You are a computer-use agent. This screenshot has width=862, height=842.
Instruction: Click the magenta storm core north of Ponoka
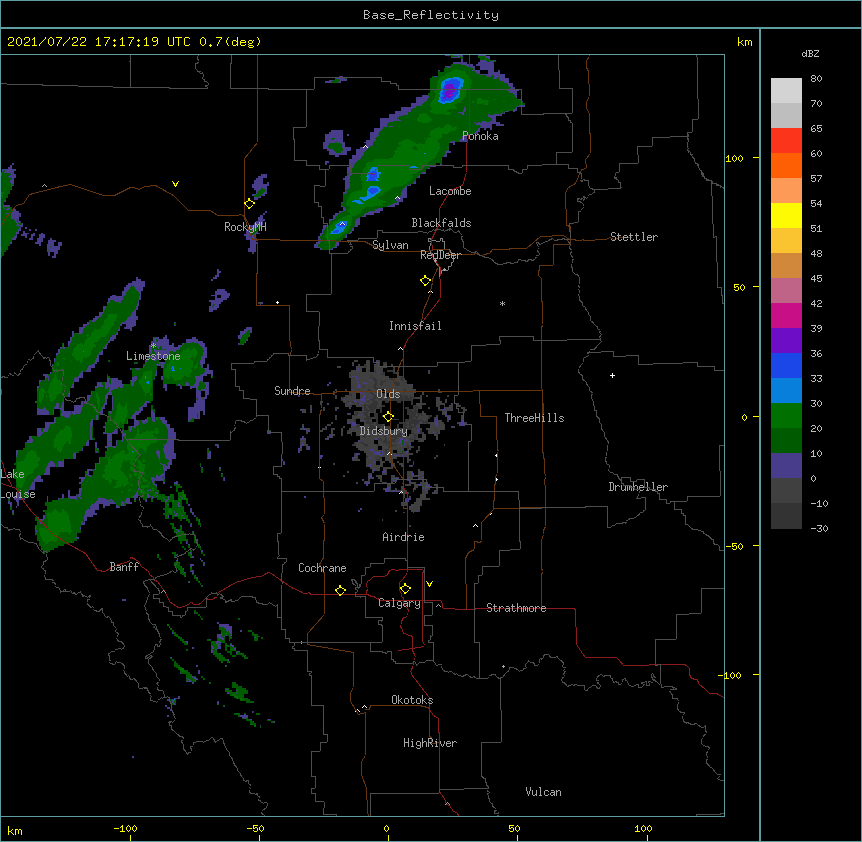450,91
